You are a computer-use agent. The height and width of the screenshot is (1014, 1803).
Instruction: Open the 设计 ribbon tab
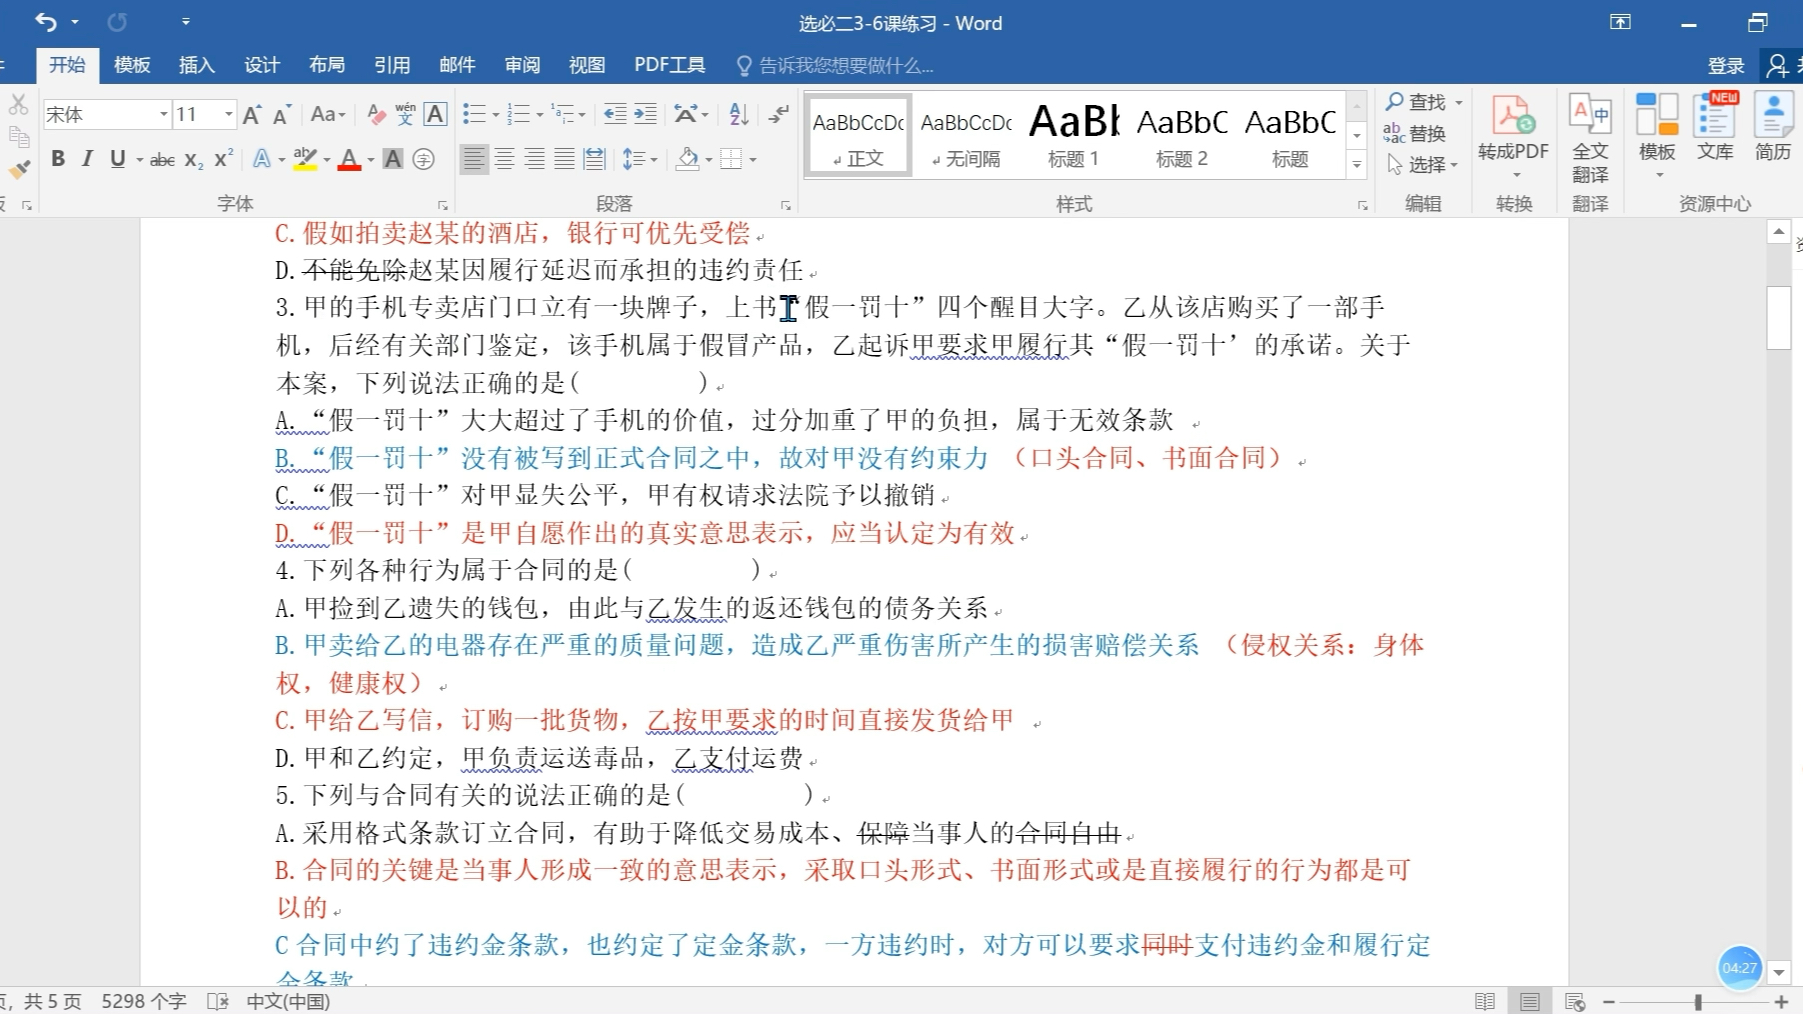pos(261,65)
